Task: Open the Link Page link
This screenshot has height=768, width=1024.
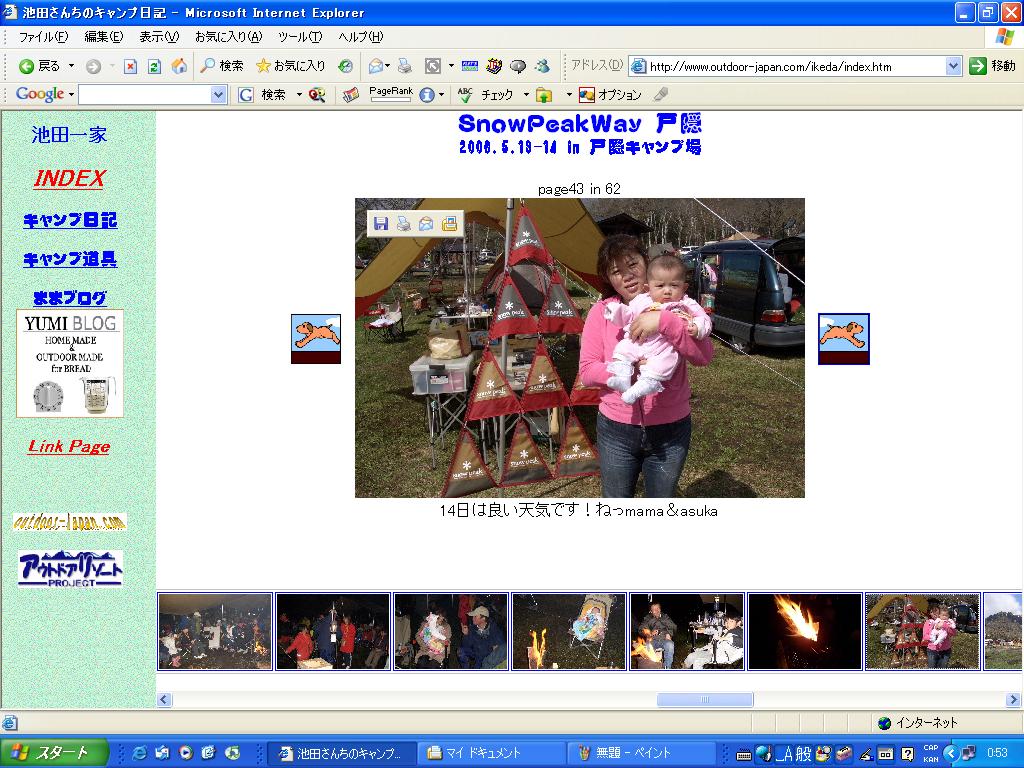Action: tap(69, 447)
